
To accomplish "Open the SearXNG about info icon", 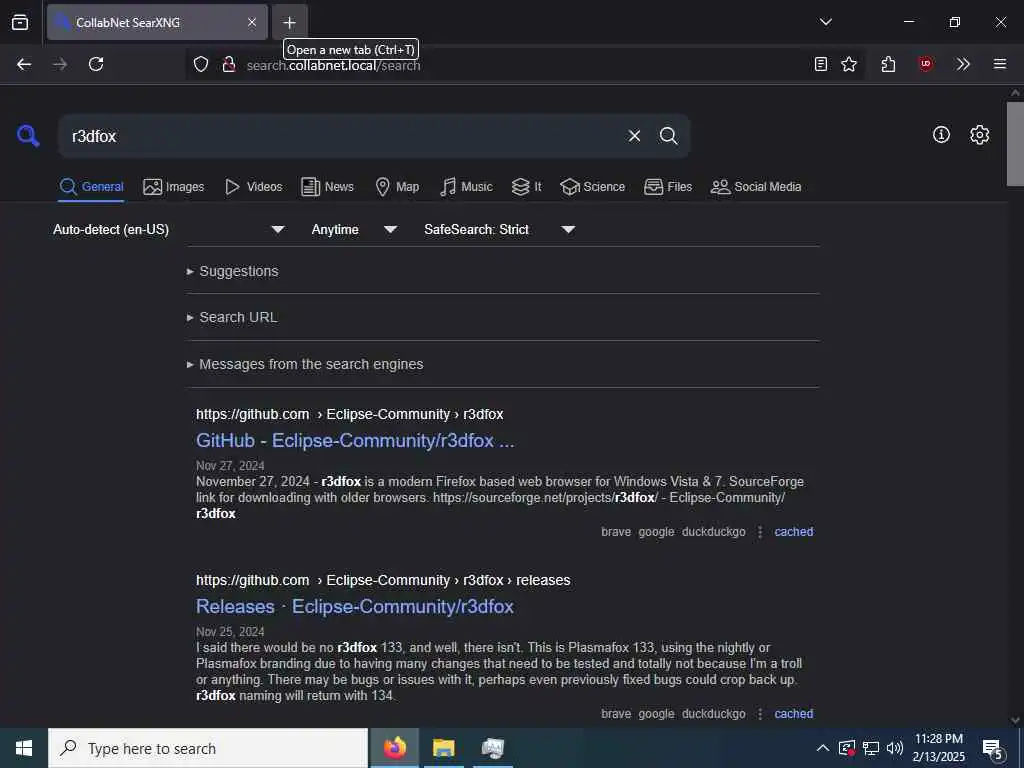I will pos(941,135).
